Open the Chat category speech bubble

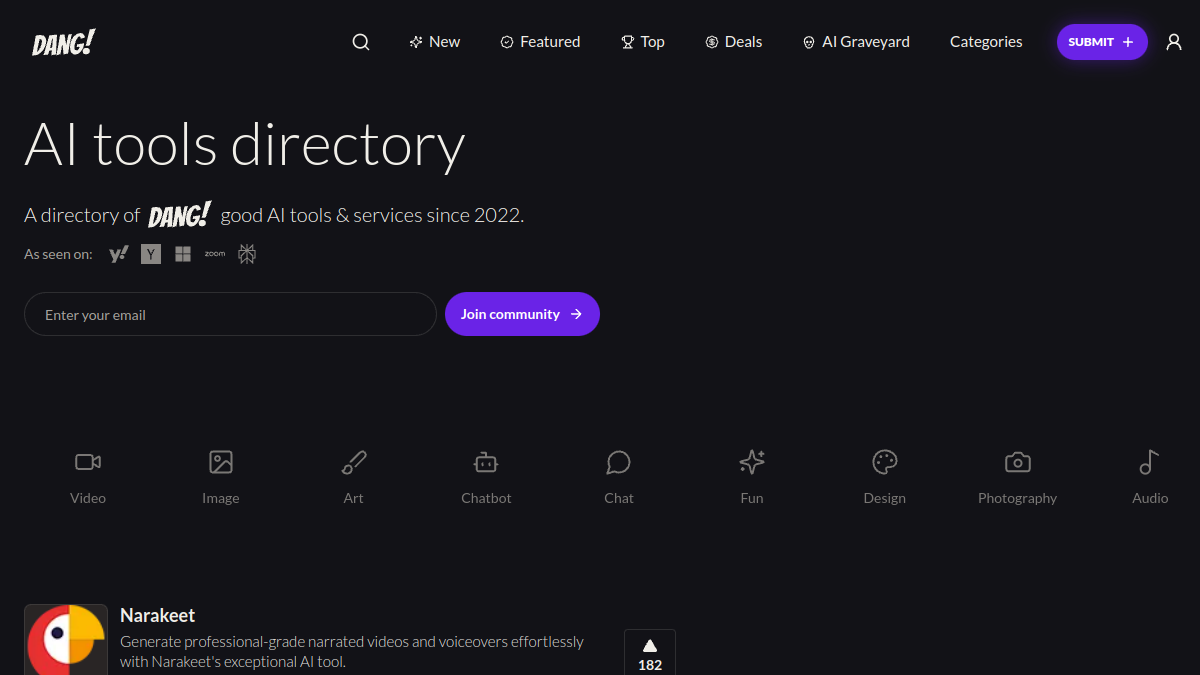(x=619, y=477)
